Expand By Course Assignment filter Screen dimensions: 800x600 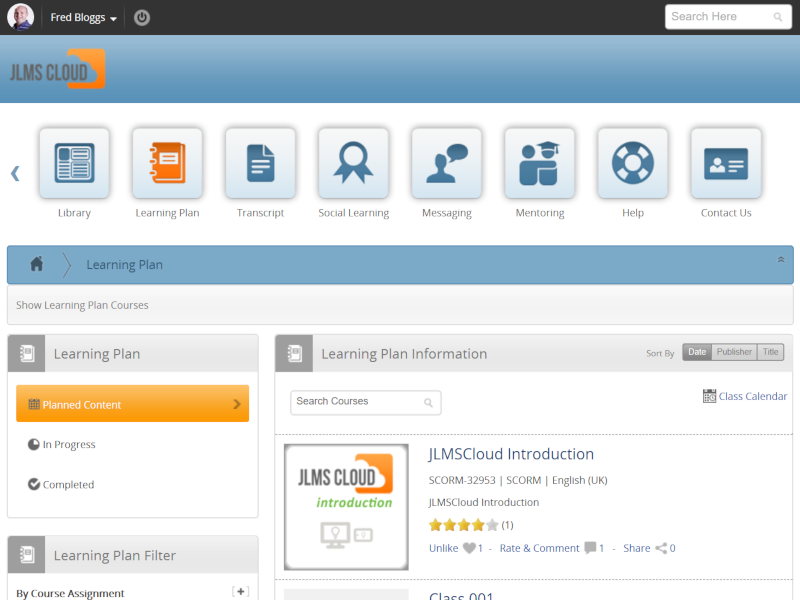[x=240, y=591]
